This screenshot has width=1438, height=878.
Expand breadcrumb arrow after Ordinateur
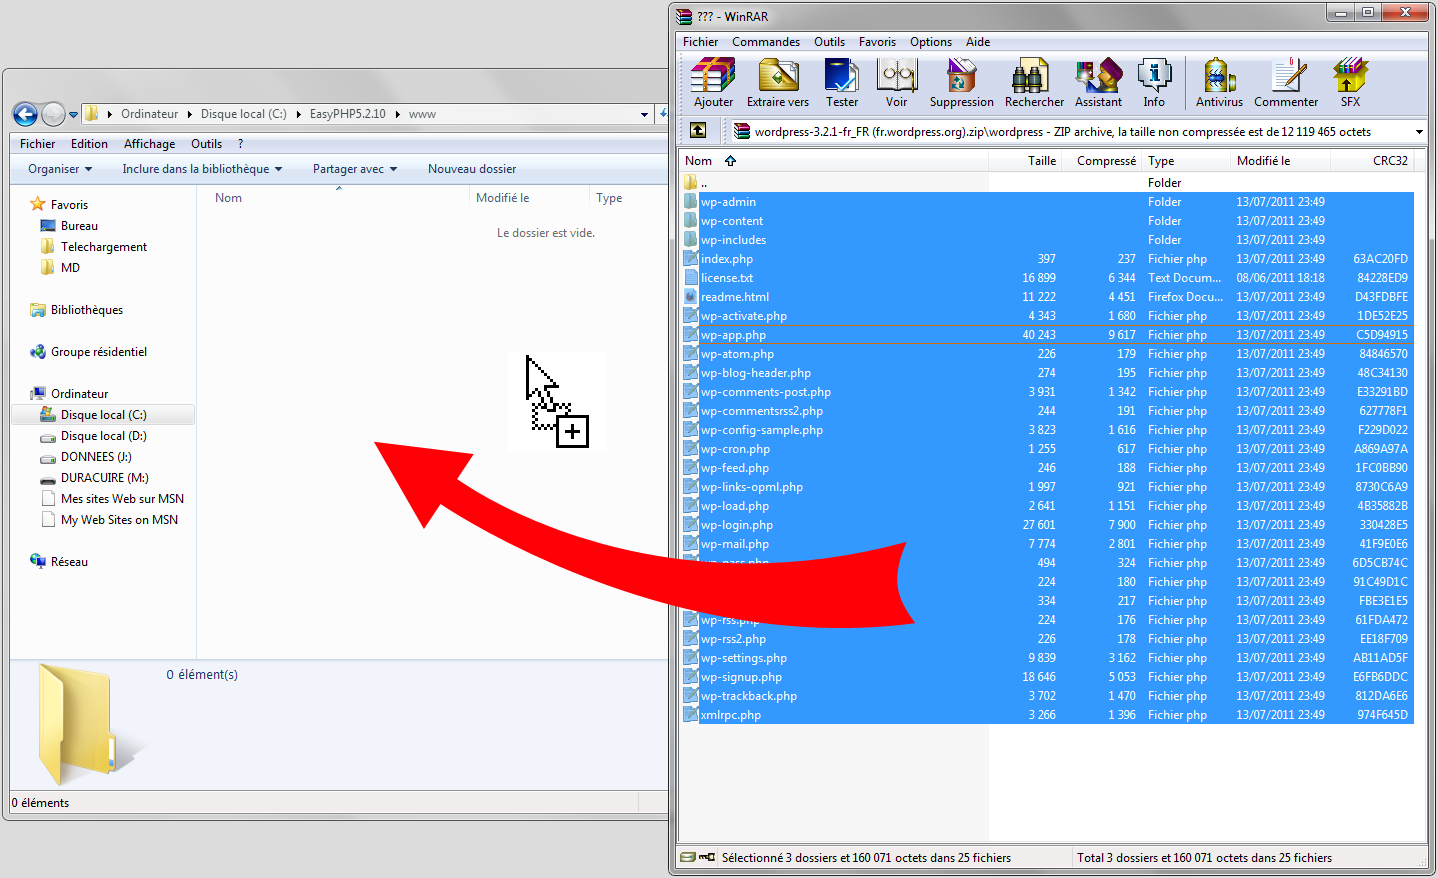pyautogui.click(x=189, y=114)
